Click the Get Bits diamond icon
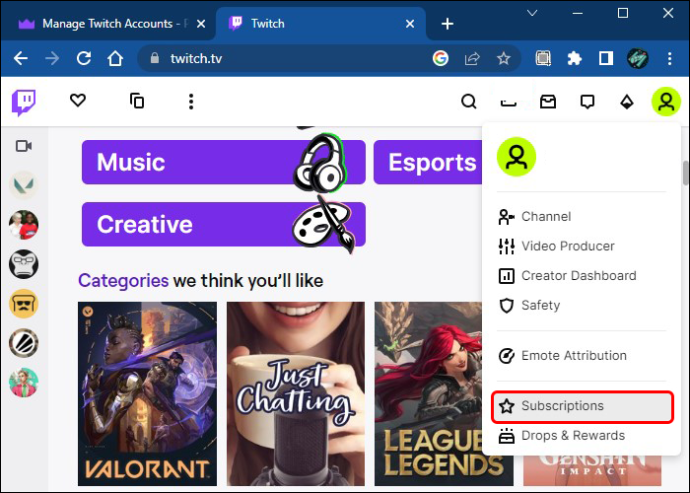Screen dimensions: 690x493 (x=627, y=102)
